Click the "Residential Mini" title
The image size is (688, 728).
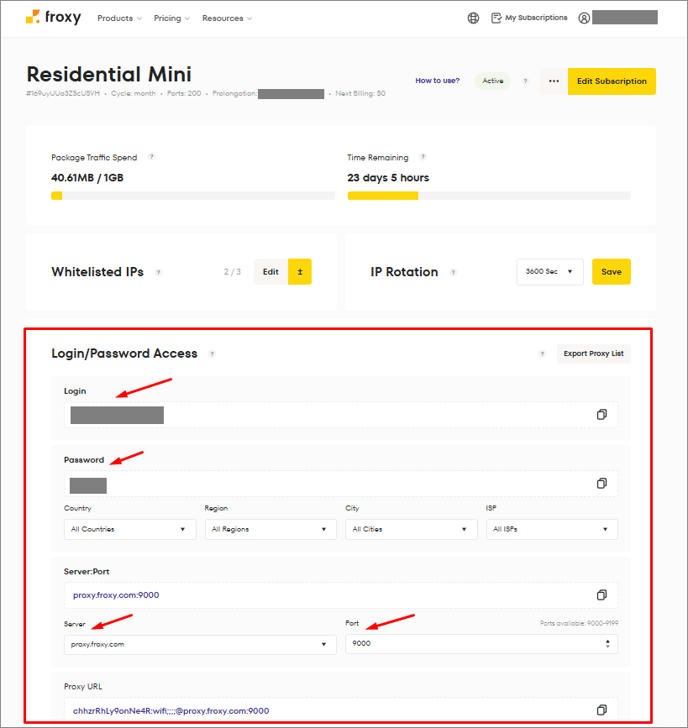[x=109, y=74]
